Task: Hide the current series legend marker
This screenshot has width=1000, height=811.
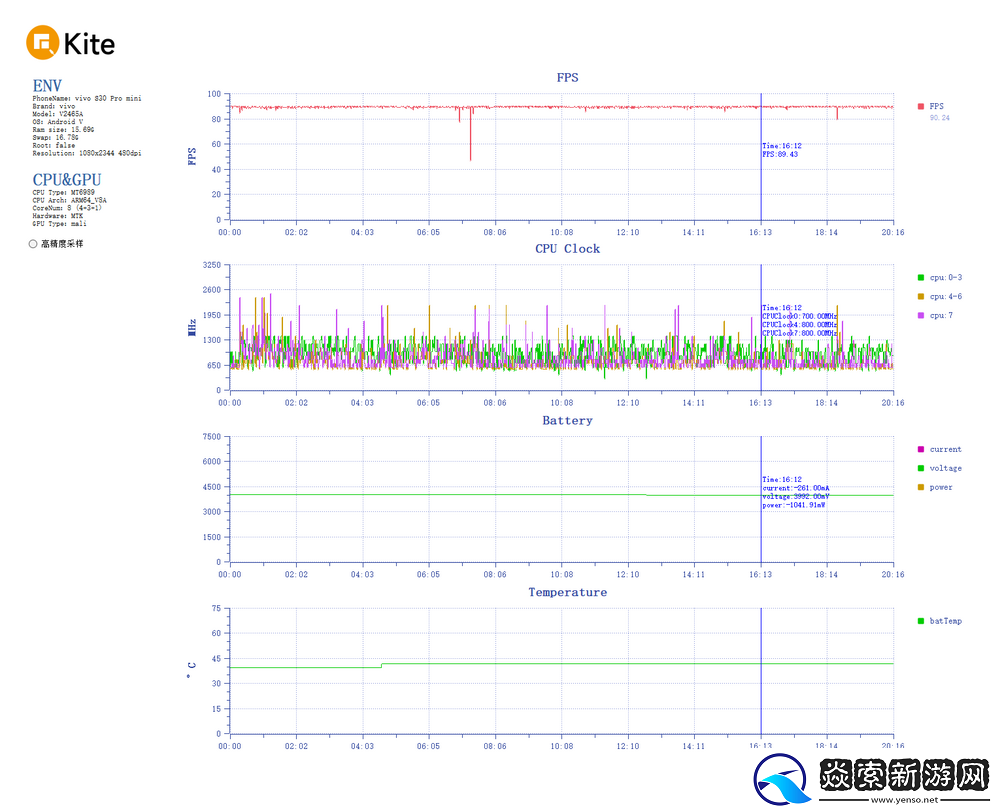Action: (x=921, y=449)
